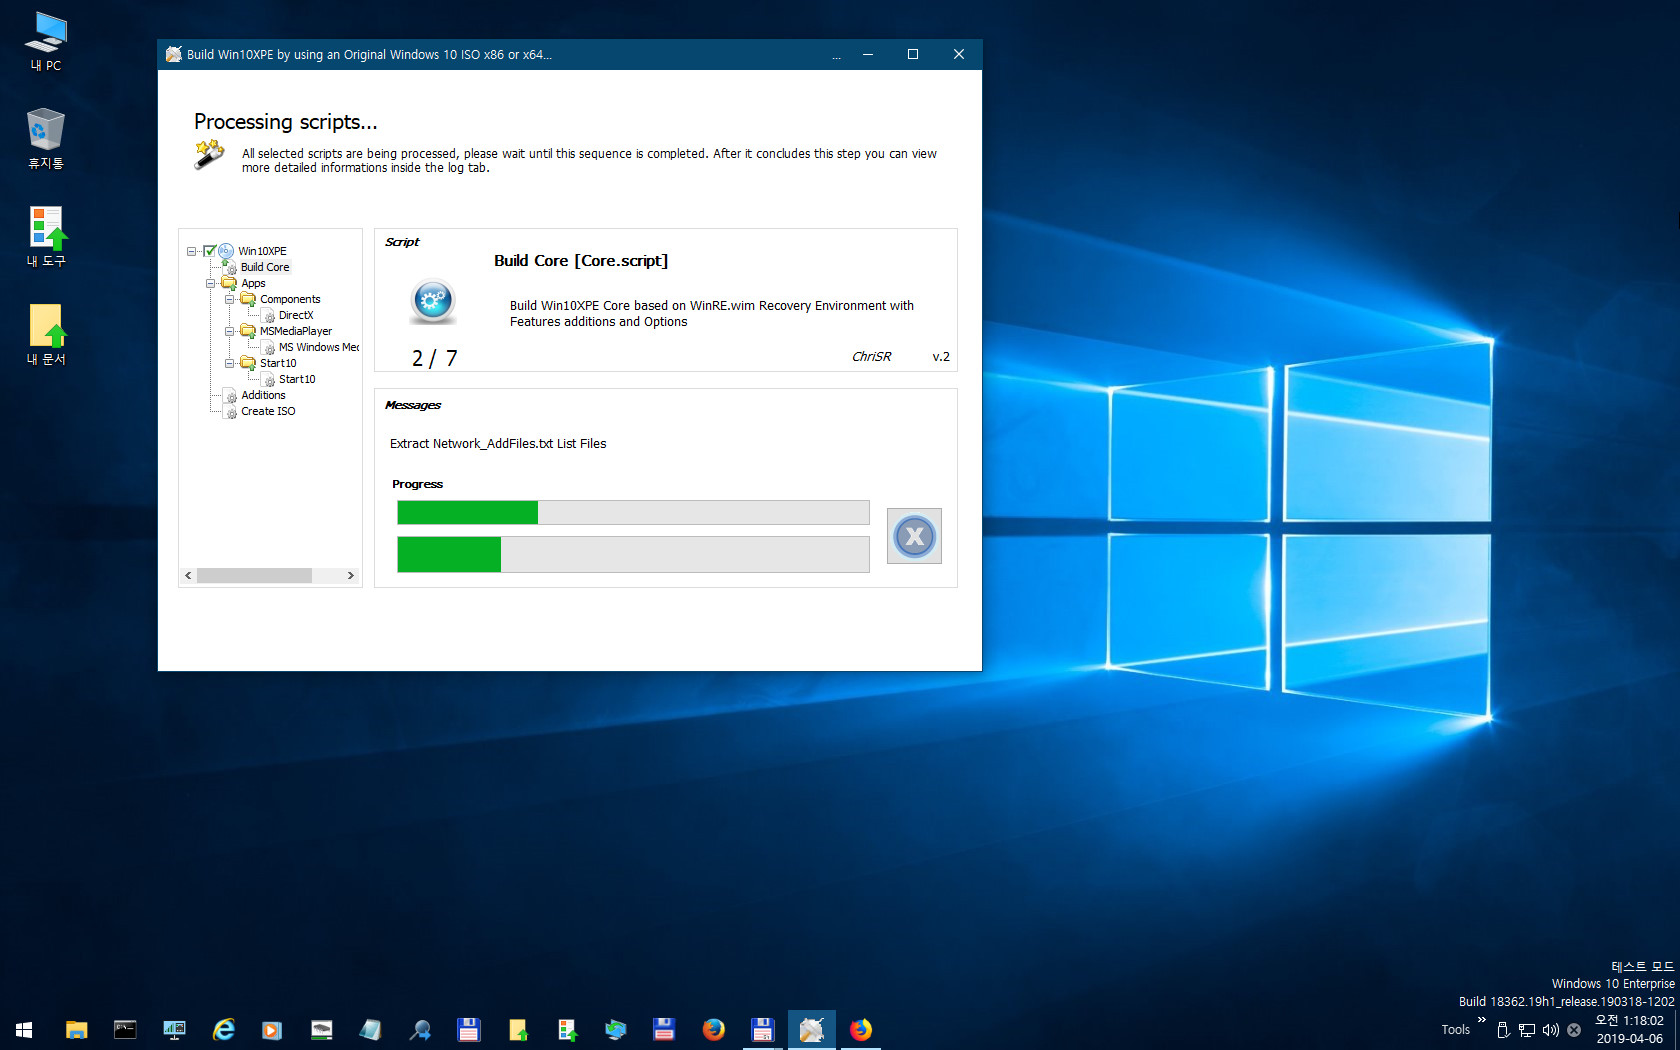Select the Components folder in tree
Image resolution: width=1680 pixels, height=1050 pixels.
(290, 299)
